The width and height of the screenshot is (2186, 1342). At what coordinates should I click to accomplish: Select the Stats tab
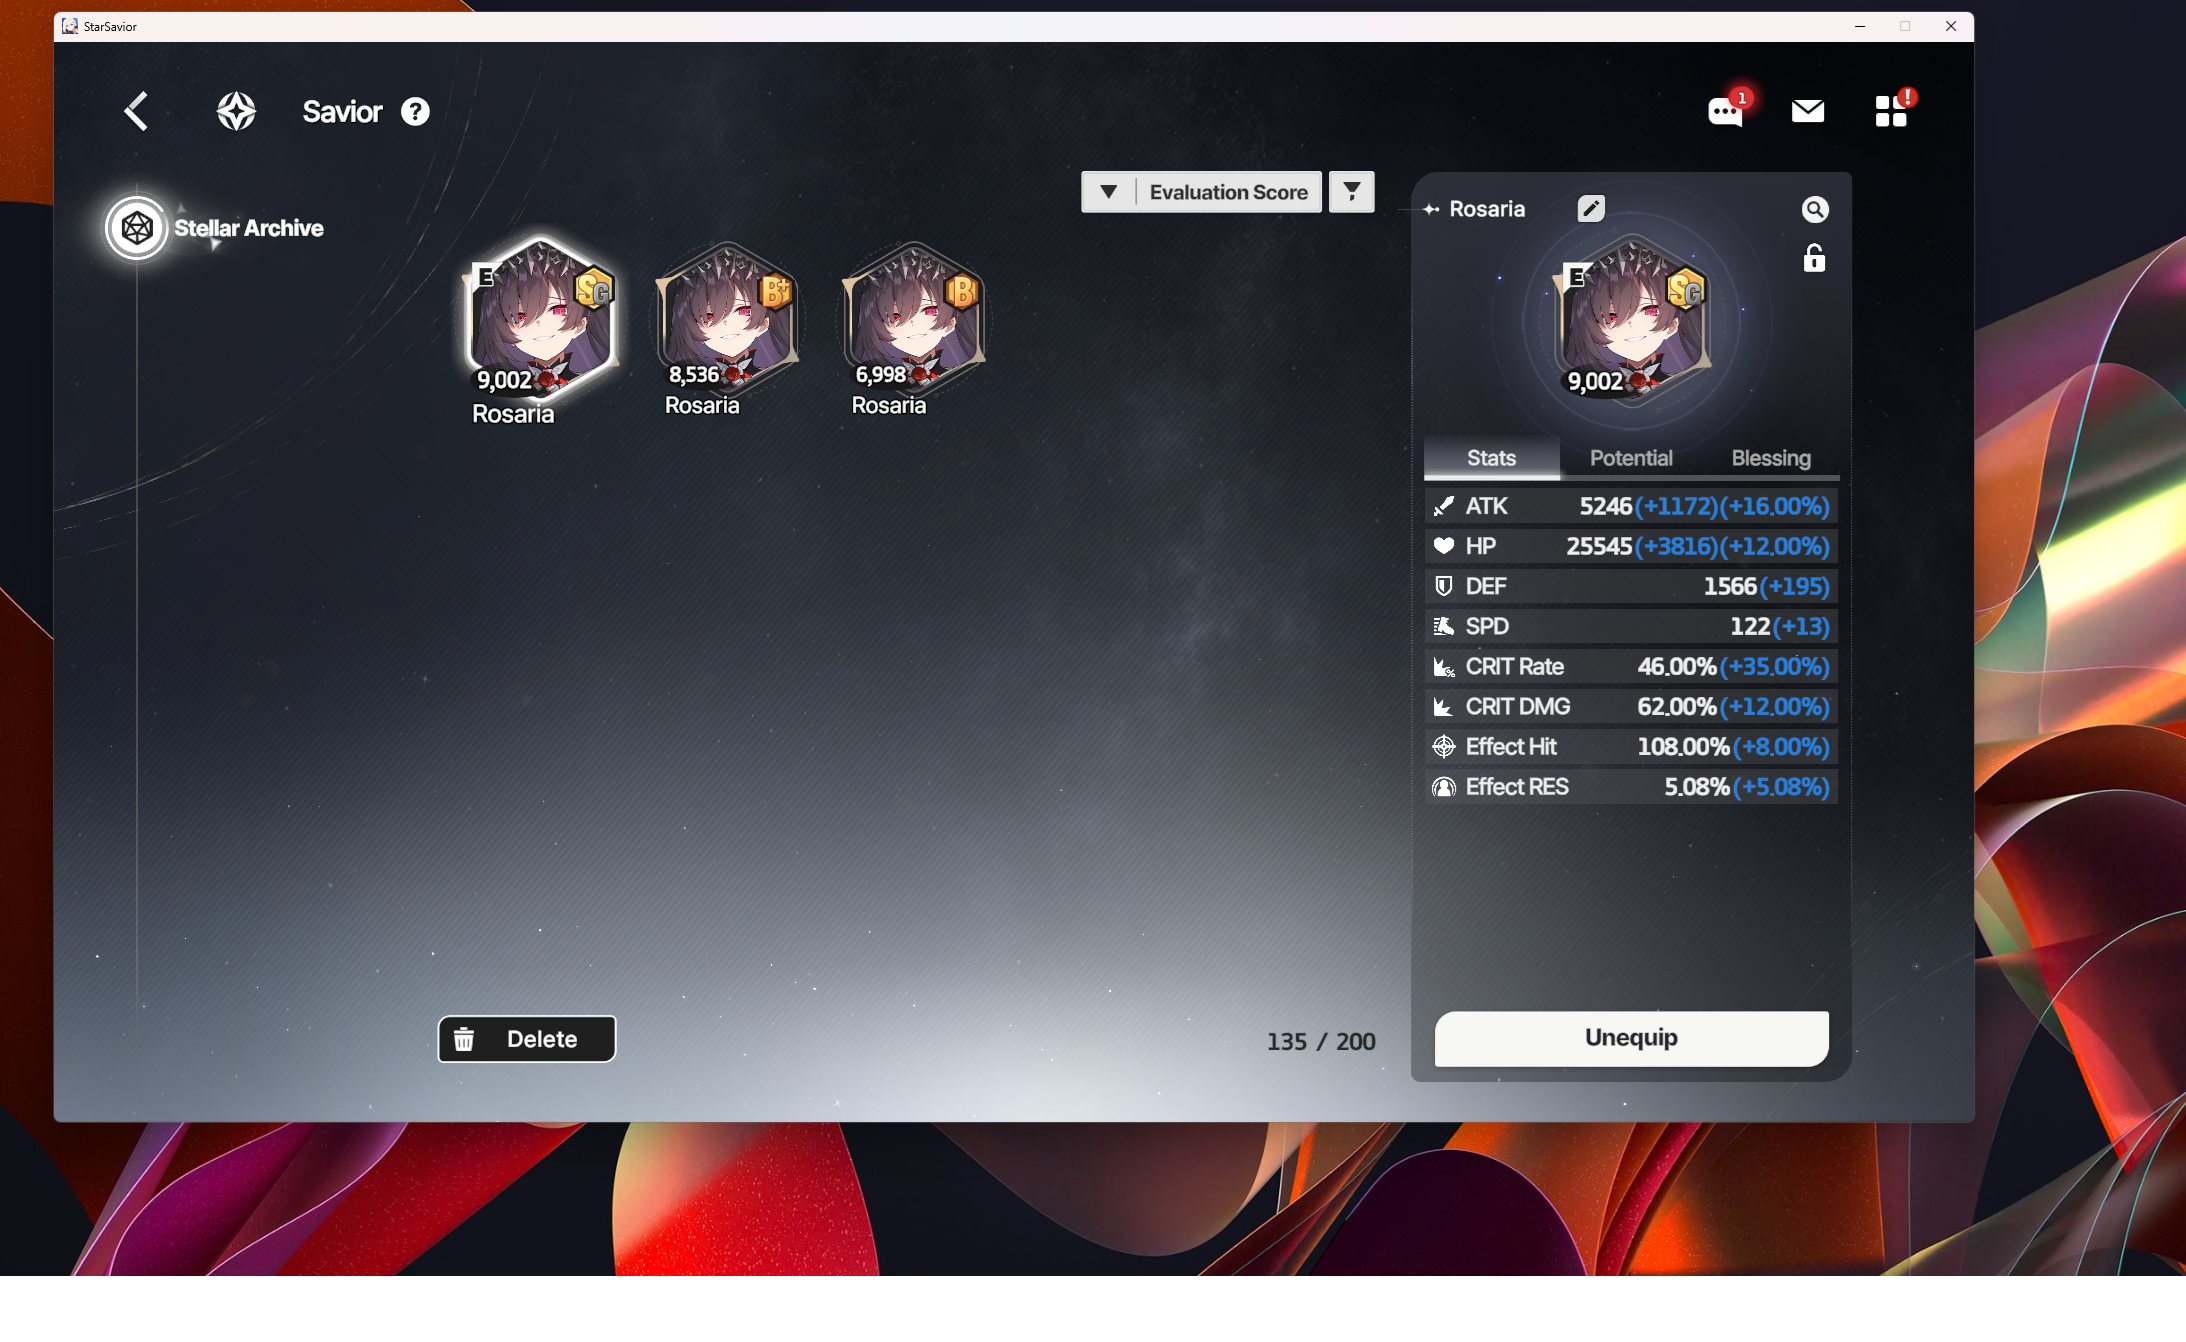[x=1491, y=458]
